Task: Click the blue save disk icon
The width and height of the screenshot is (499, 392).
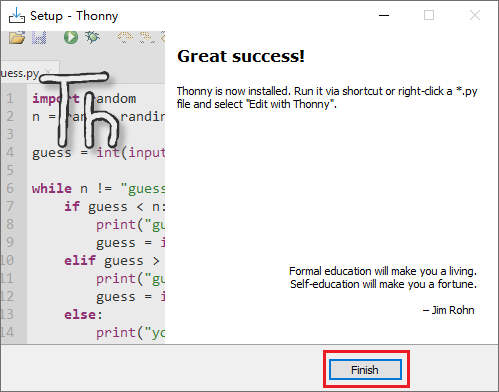Action: click(39, 37)
